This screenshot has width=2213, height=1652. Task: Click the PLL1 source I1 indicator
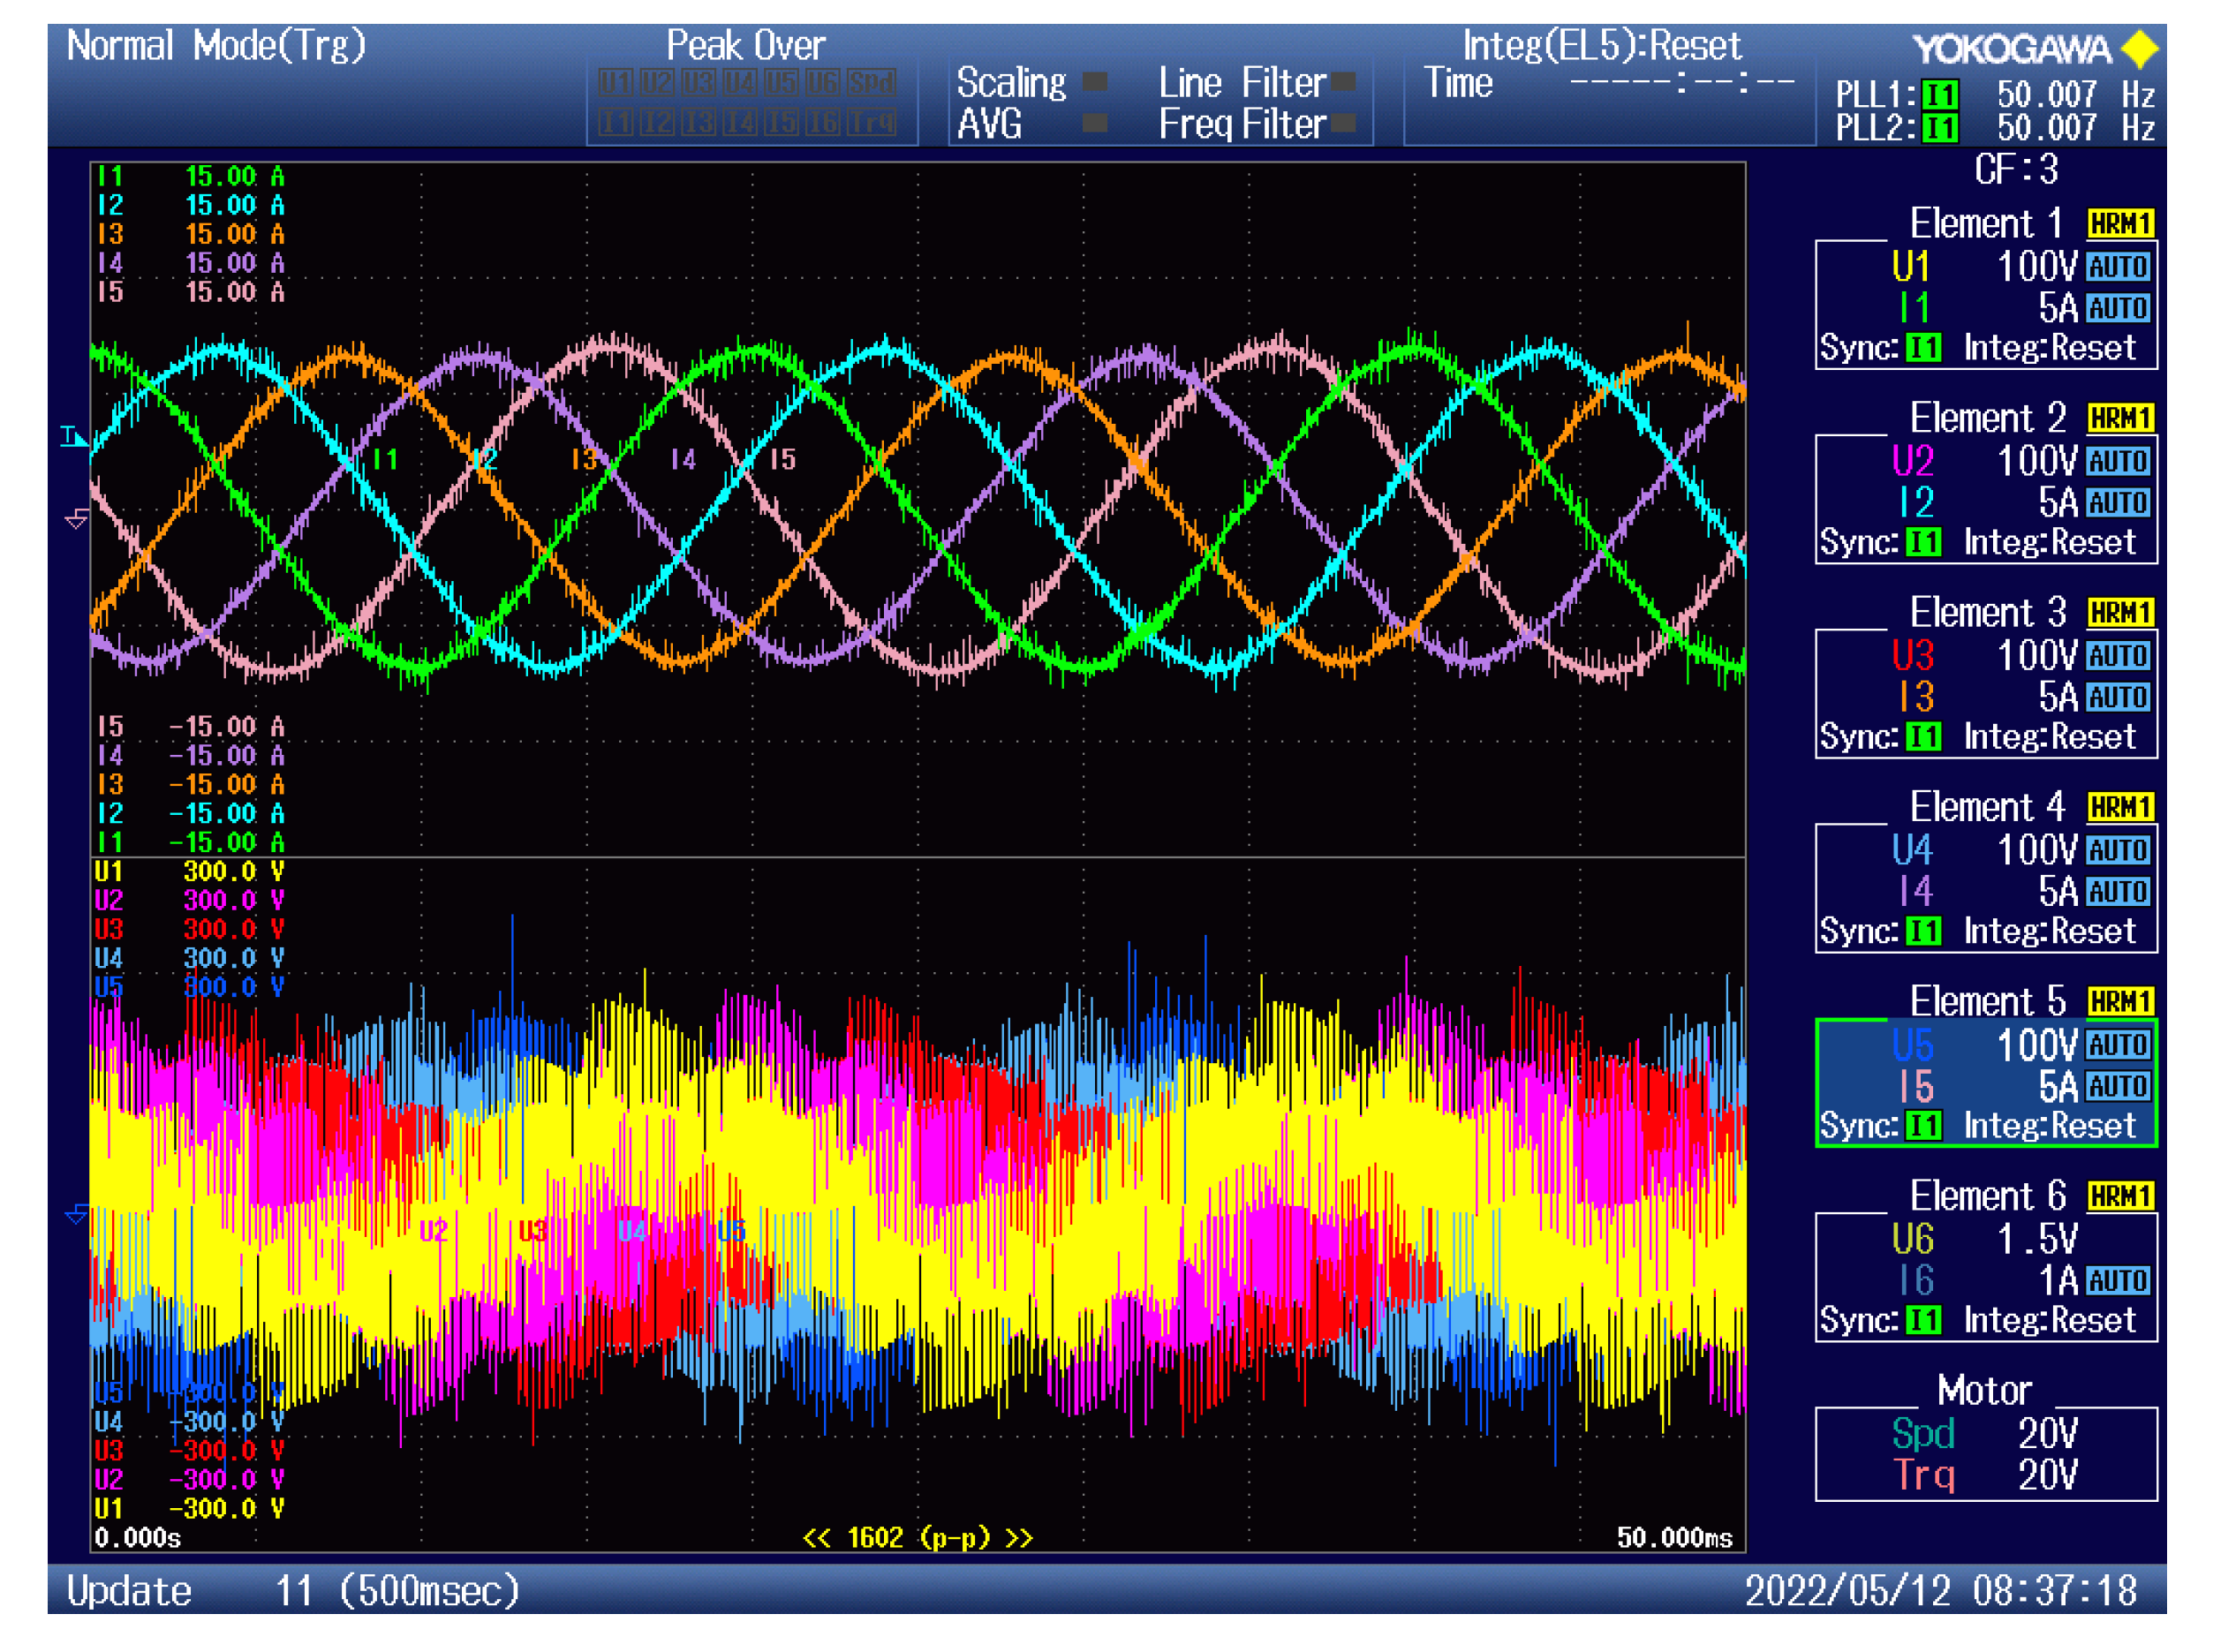click(1939, 96)
